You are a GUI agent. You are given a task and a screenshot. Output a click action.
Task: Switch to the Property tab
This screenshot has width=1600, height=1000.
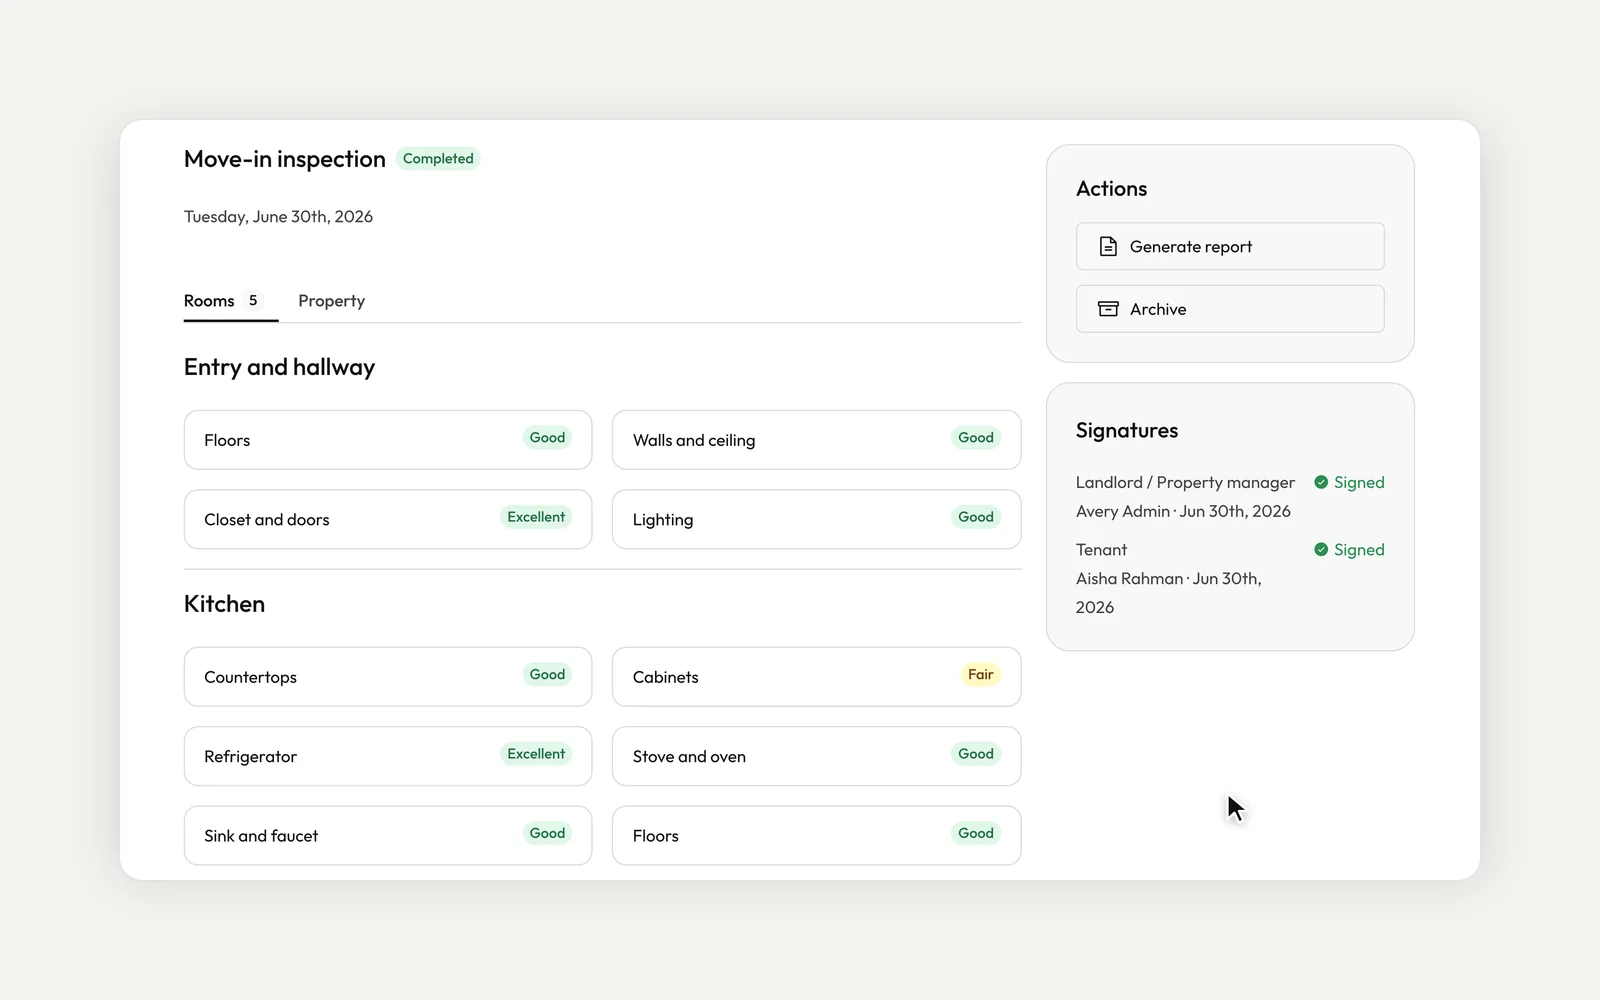(x=331, y=301)
